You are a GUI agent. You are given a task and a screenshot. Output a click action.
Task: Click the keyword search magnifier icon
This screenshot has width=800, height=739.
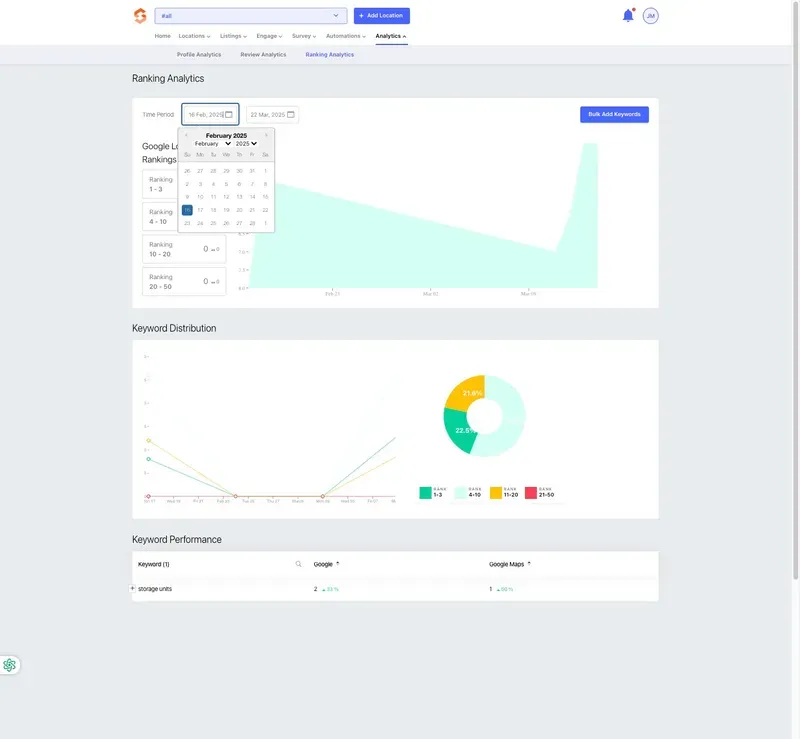tap(298, 564)
